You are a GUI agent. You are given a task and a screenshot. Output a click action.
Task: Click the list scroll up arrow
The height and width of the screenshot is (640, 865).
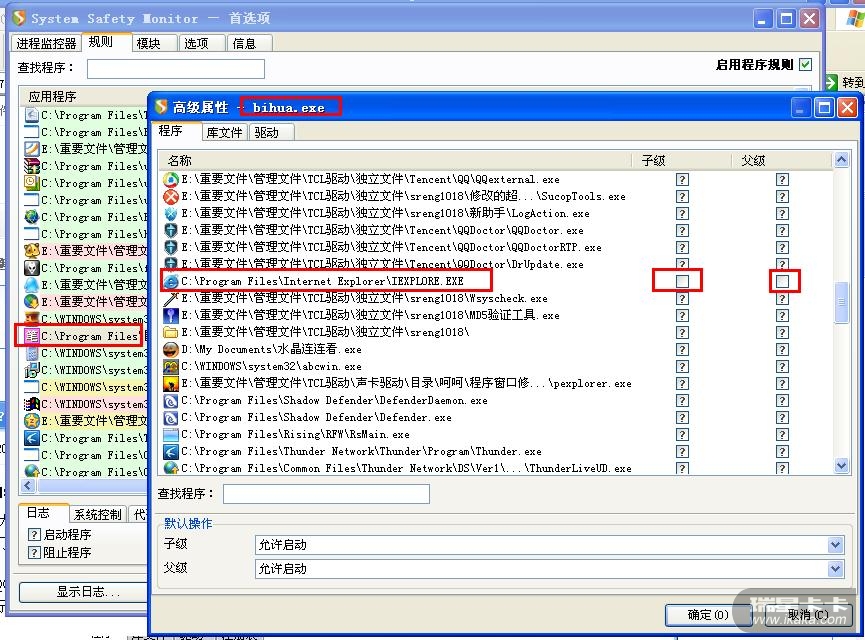(841, 160)
